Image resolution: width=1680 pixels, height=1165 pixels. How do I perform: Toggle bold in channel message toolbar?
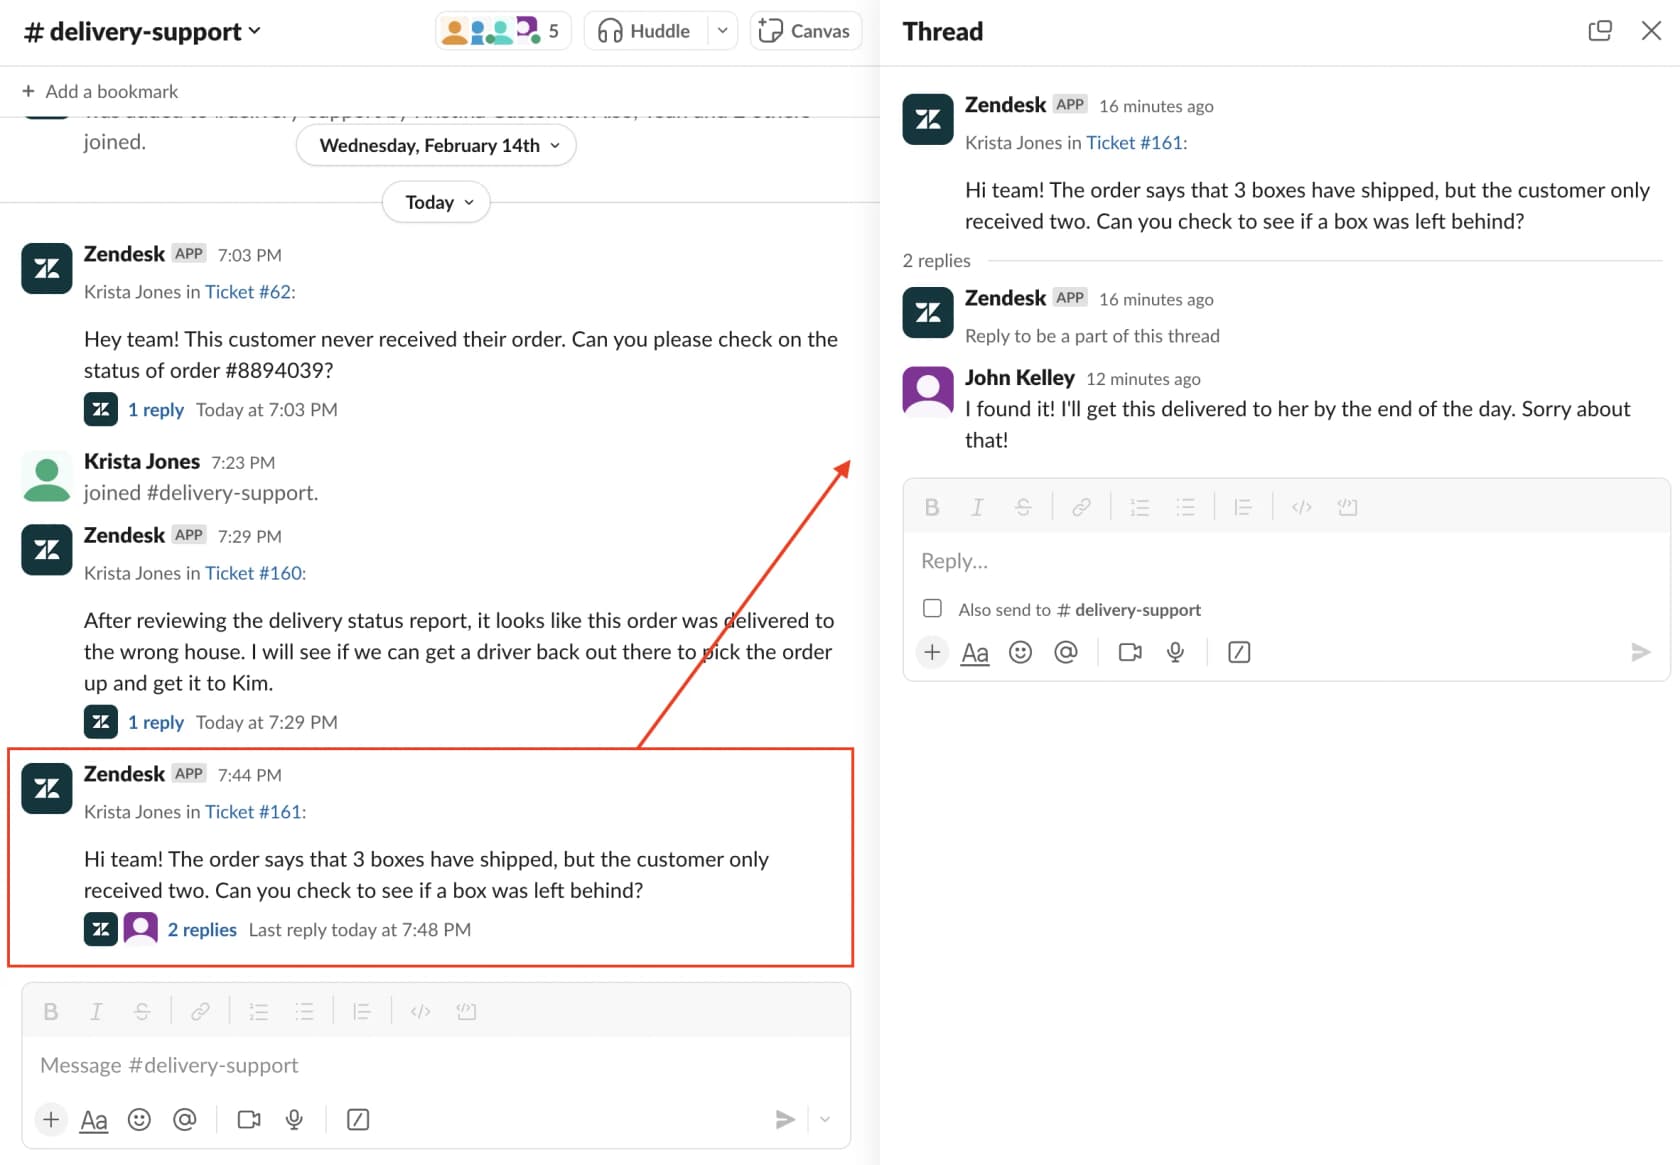[51, 1012]
